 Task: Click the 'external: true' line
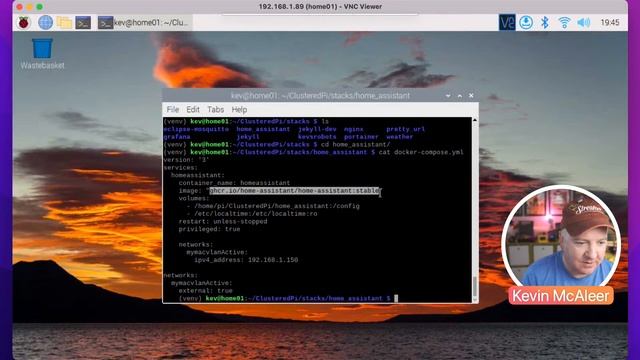click(x=205, y=291)
